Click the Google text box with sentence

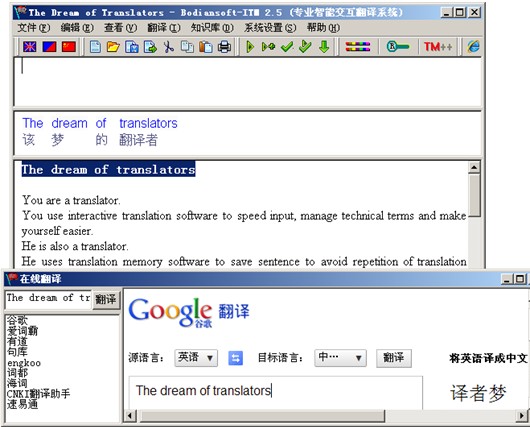point(275,392)
